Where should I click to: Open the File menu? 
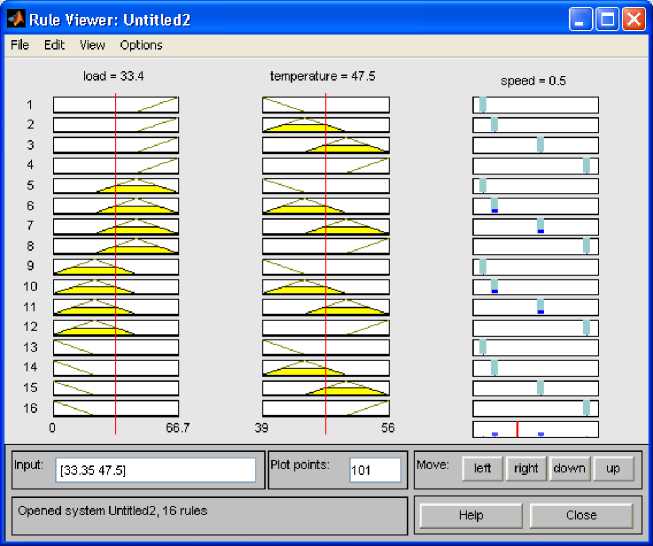point(20,45)
